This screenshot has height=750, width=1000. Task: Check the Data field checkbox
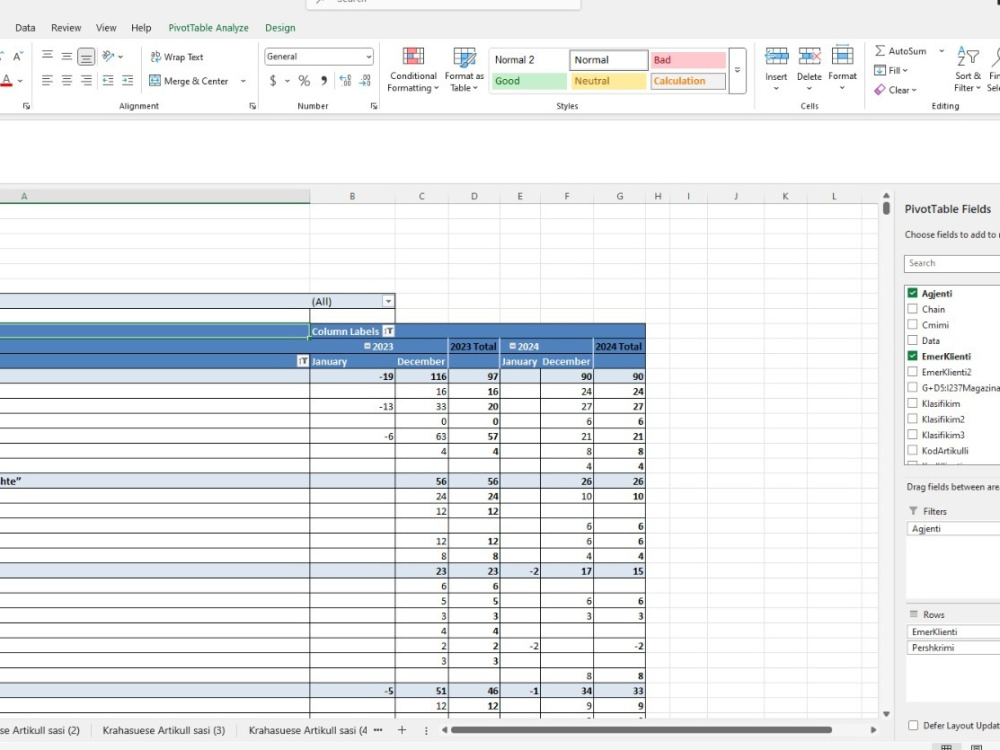click(913, 340)
